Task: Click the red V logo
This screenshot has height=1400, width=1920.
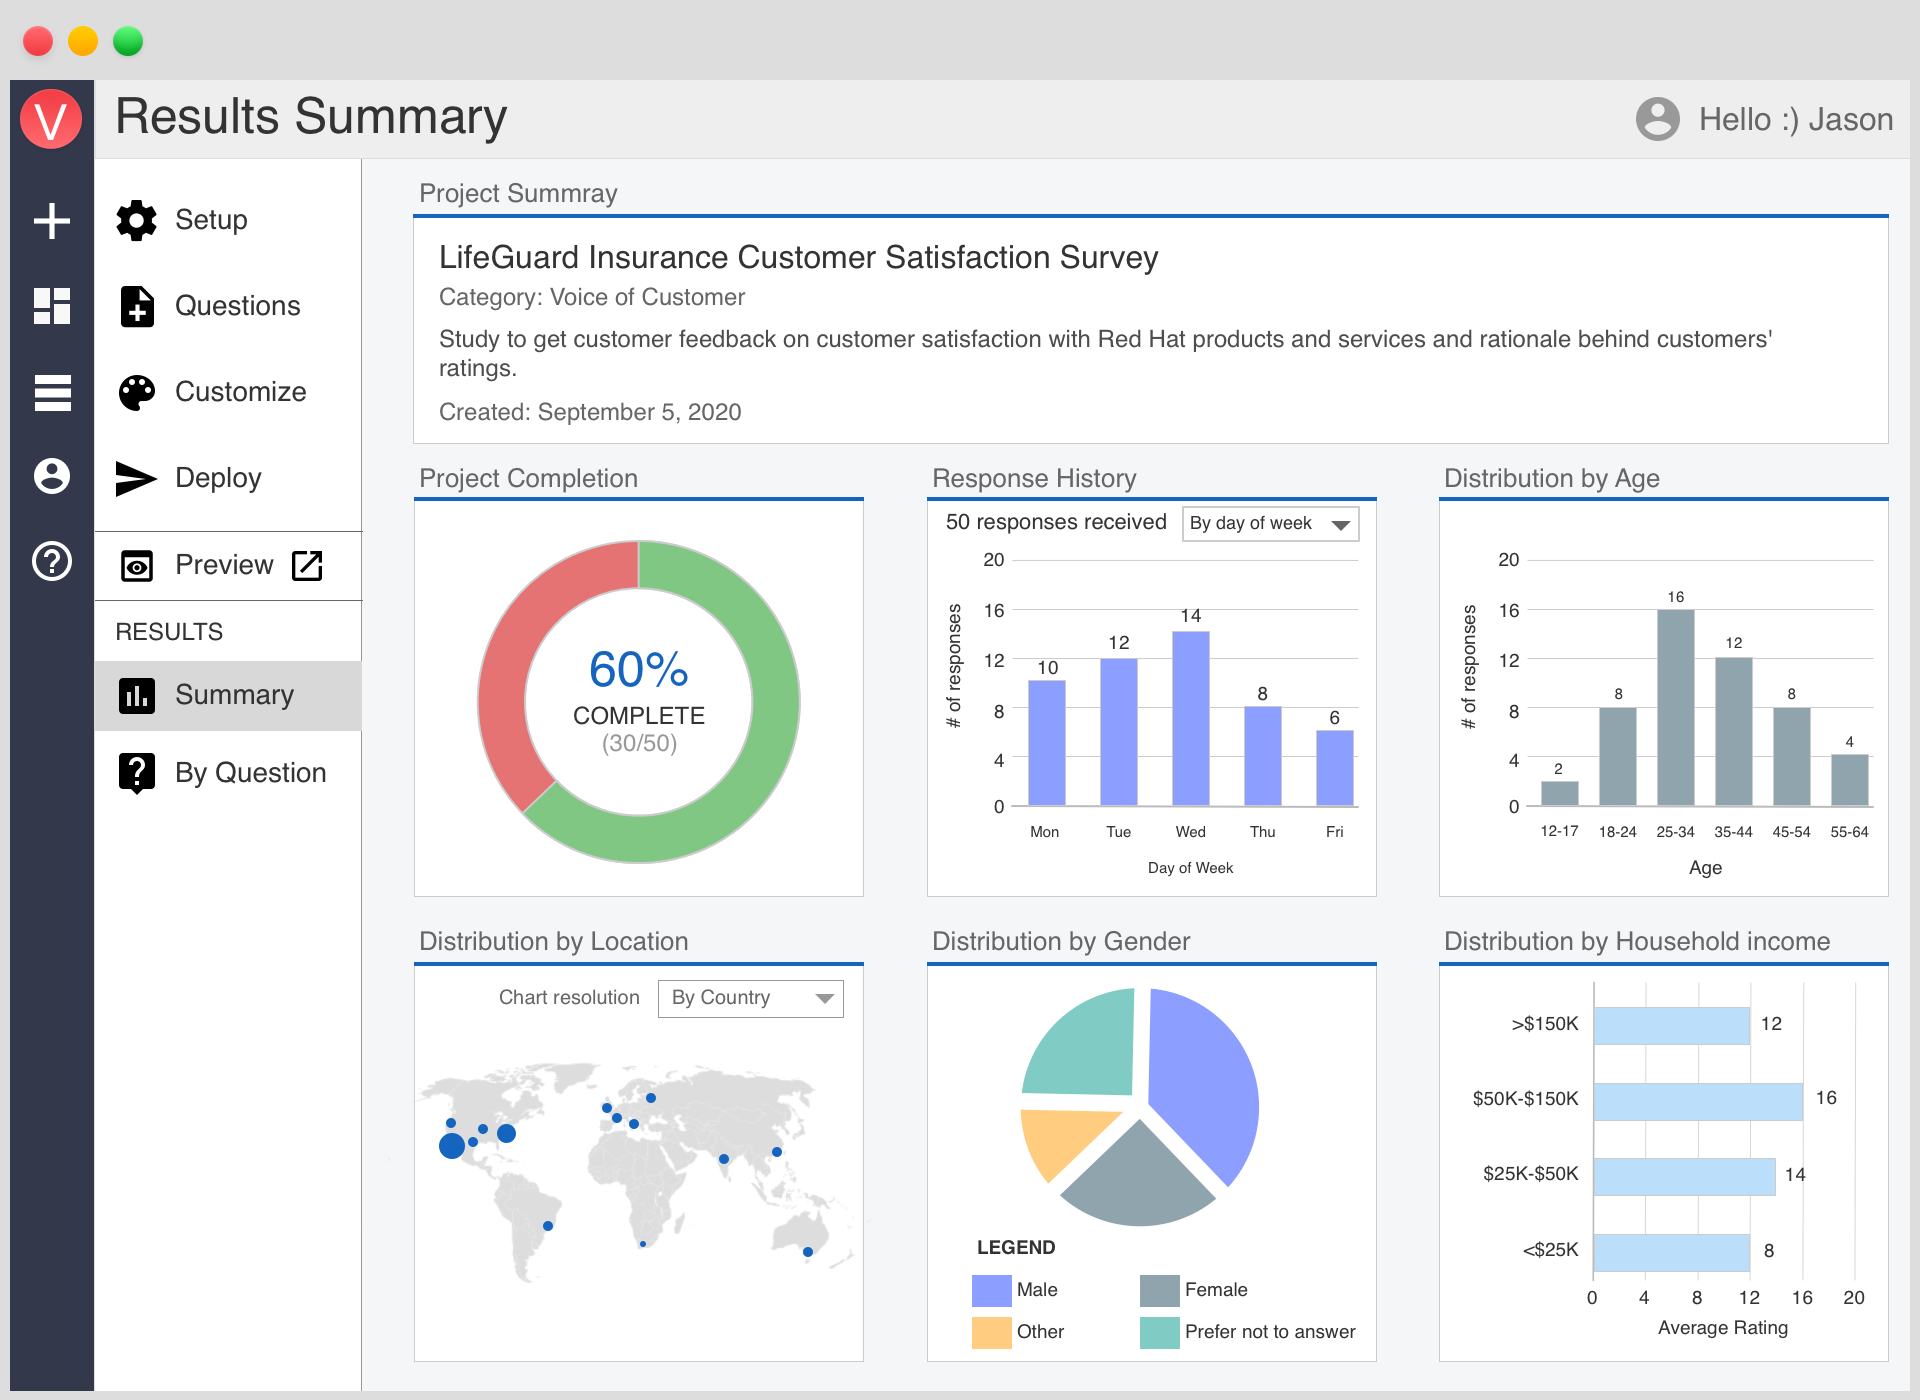Action: tap(51, 119)
